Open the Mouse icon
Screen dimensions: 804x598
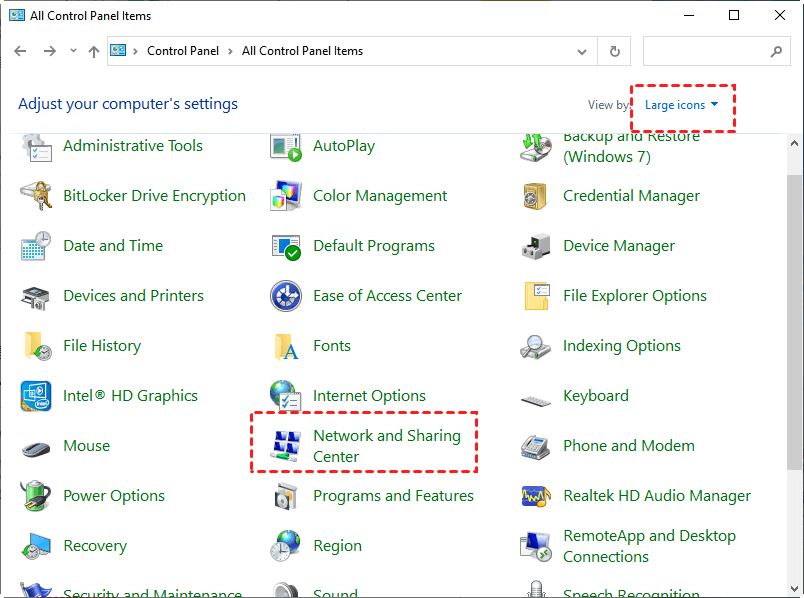pyautogui.click(x=36, y=449)
